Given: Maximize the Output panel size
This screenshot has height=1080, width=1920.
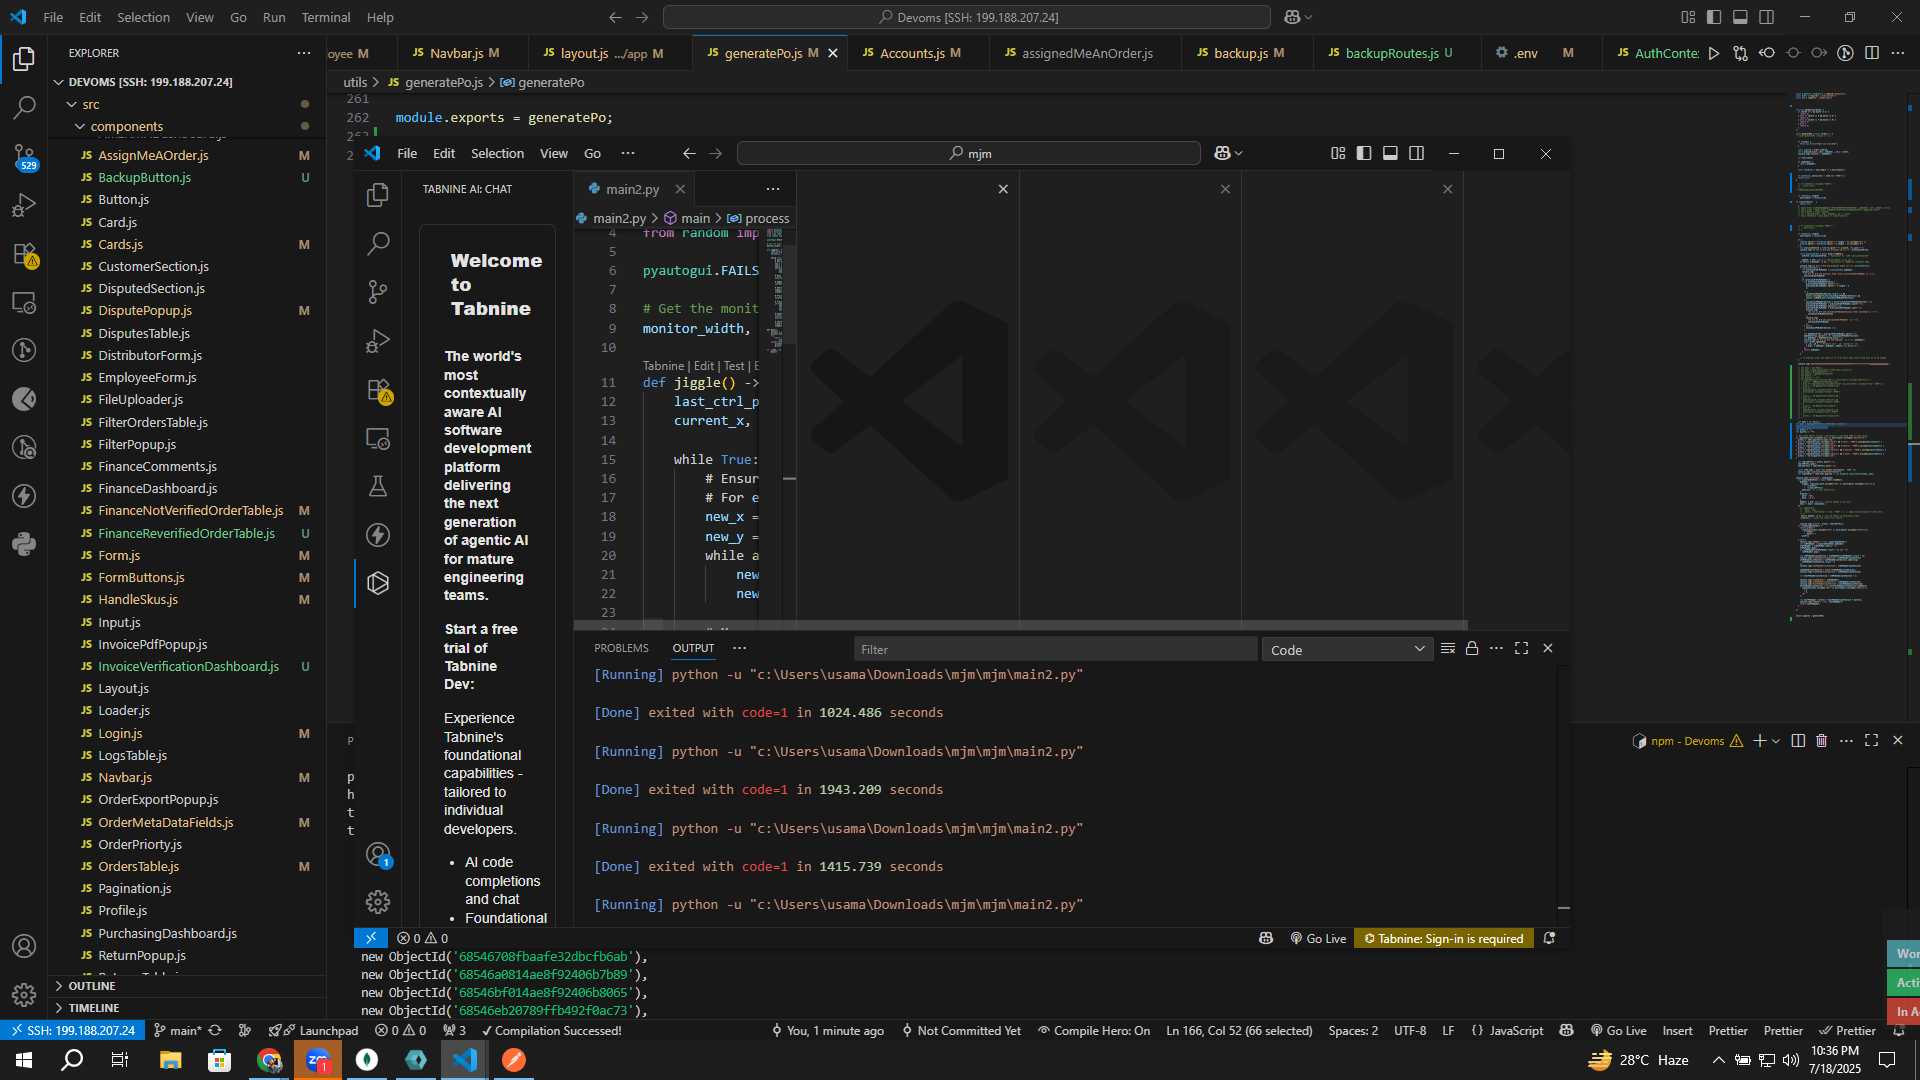Looking at the screenshot, I should [x=1521, y=649].
